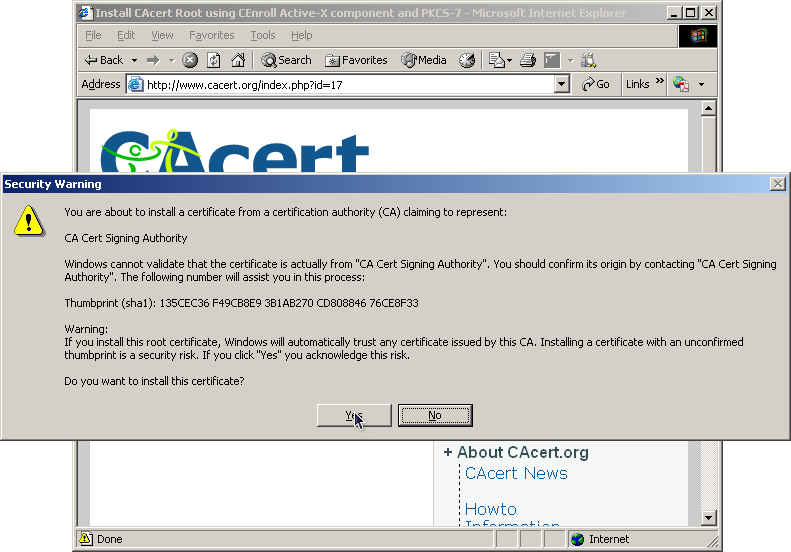Open the Edit menu
The height and width of the screenshot is (552, 791).
coord(126,35)
